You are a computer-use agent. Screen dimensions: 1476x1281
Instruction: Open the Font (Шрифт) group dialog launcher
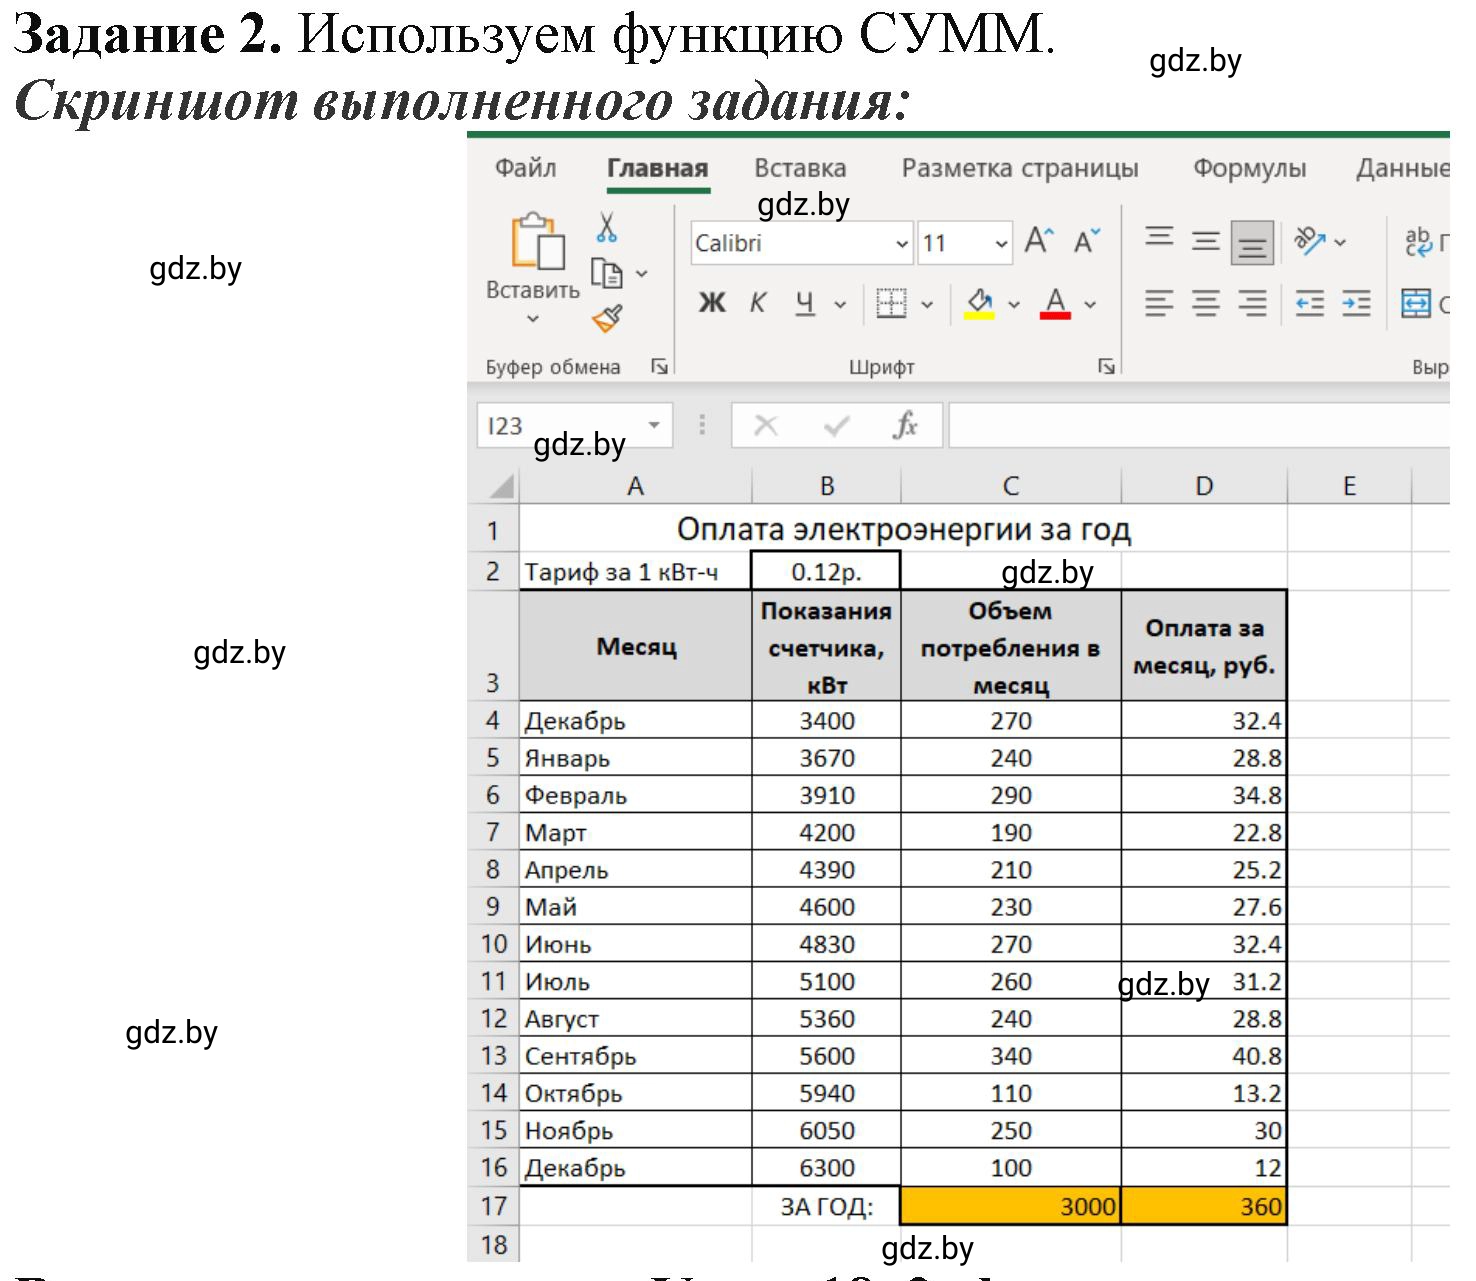point(1106,367)
